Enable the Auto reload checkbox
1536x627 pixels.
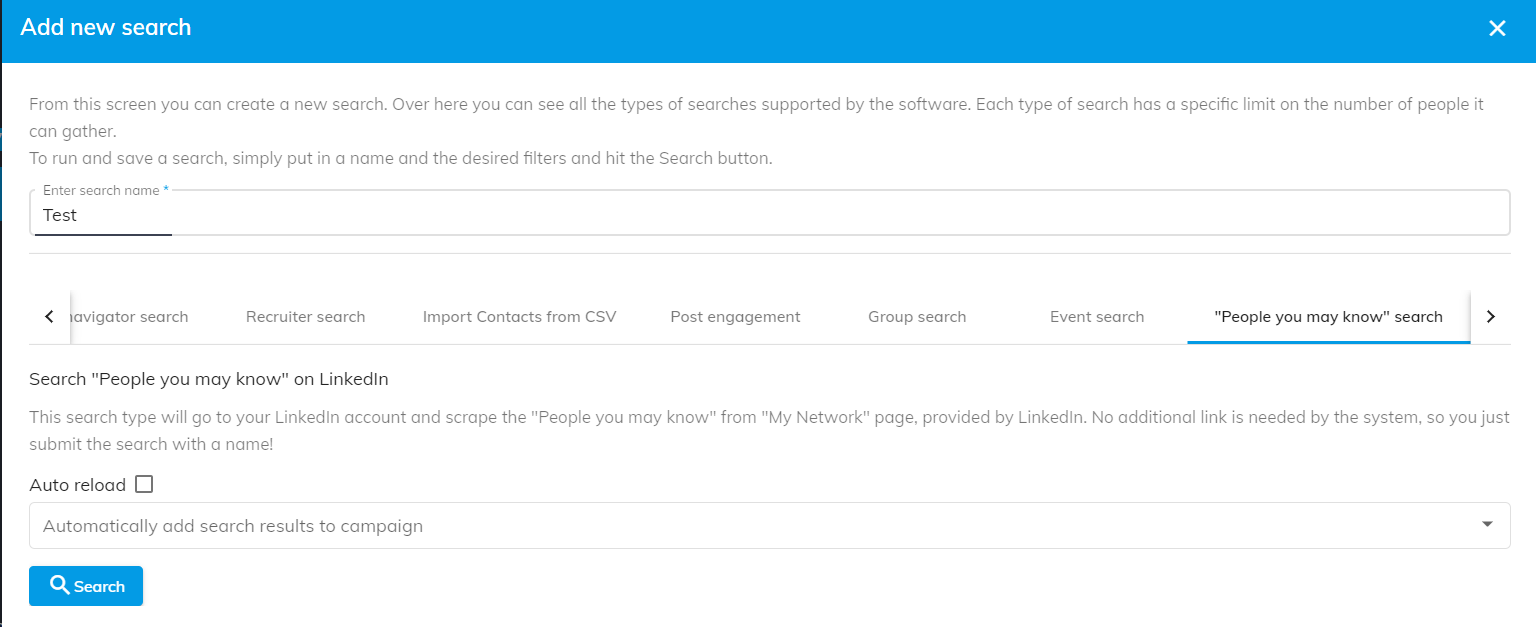click(144, 485)
